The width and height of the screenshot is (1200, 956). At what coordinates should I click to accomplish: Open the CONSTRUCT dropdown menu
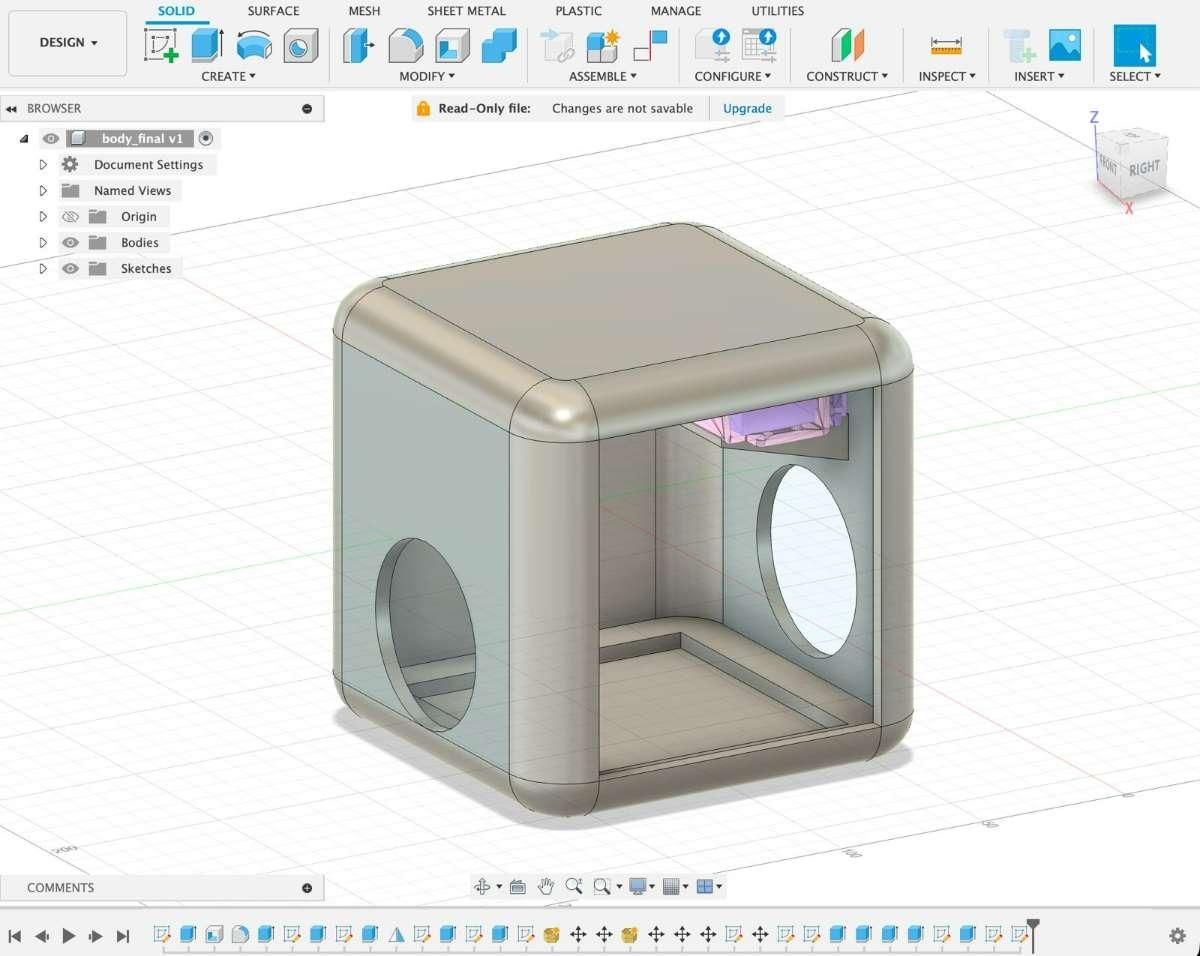847,76
